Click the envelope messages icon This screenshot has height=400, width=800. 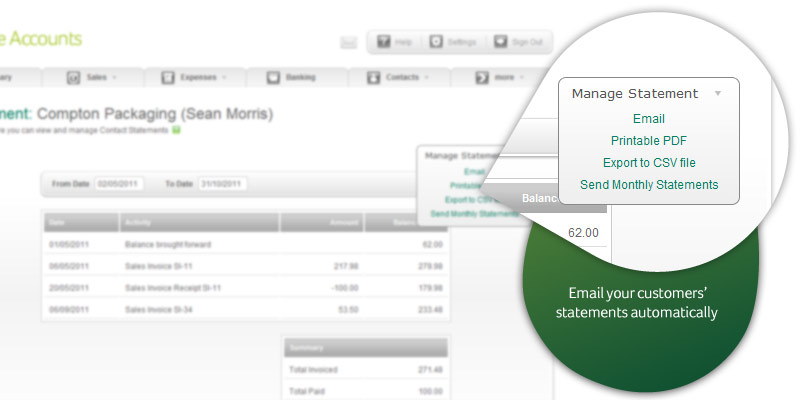click(348, 43)
